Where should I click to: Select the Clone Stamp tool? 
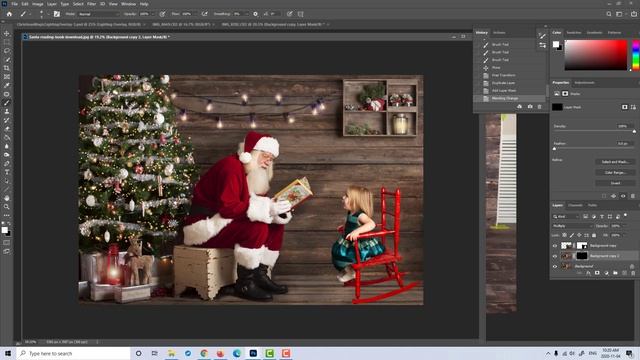[7, 111]
